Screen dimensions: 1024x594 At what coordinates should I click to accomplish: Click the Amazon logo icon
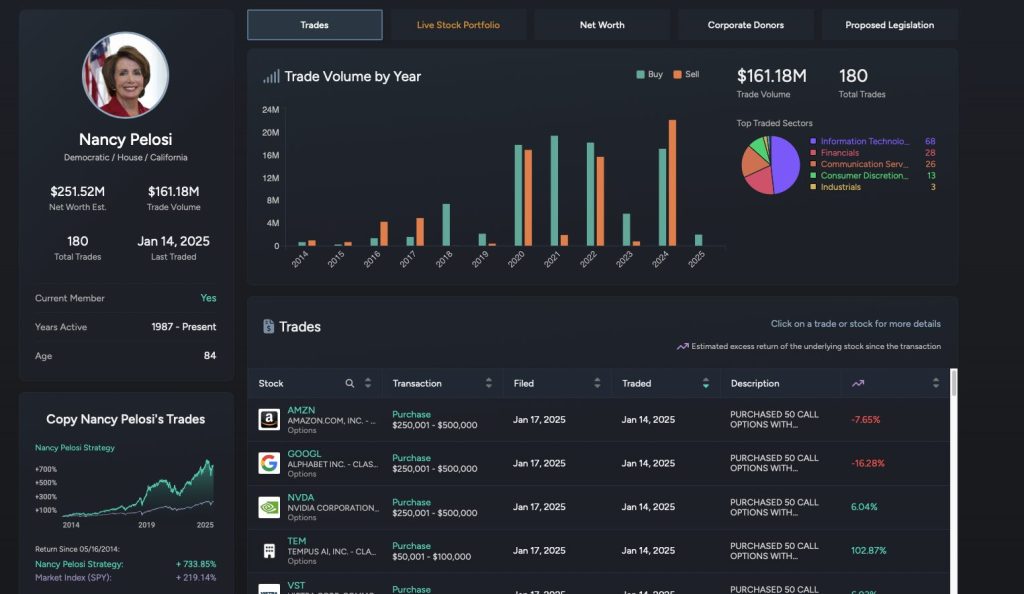pos(269,419)
